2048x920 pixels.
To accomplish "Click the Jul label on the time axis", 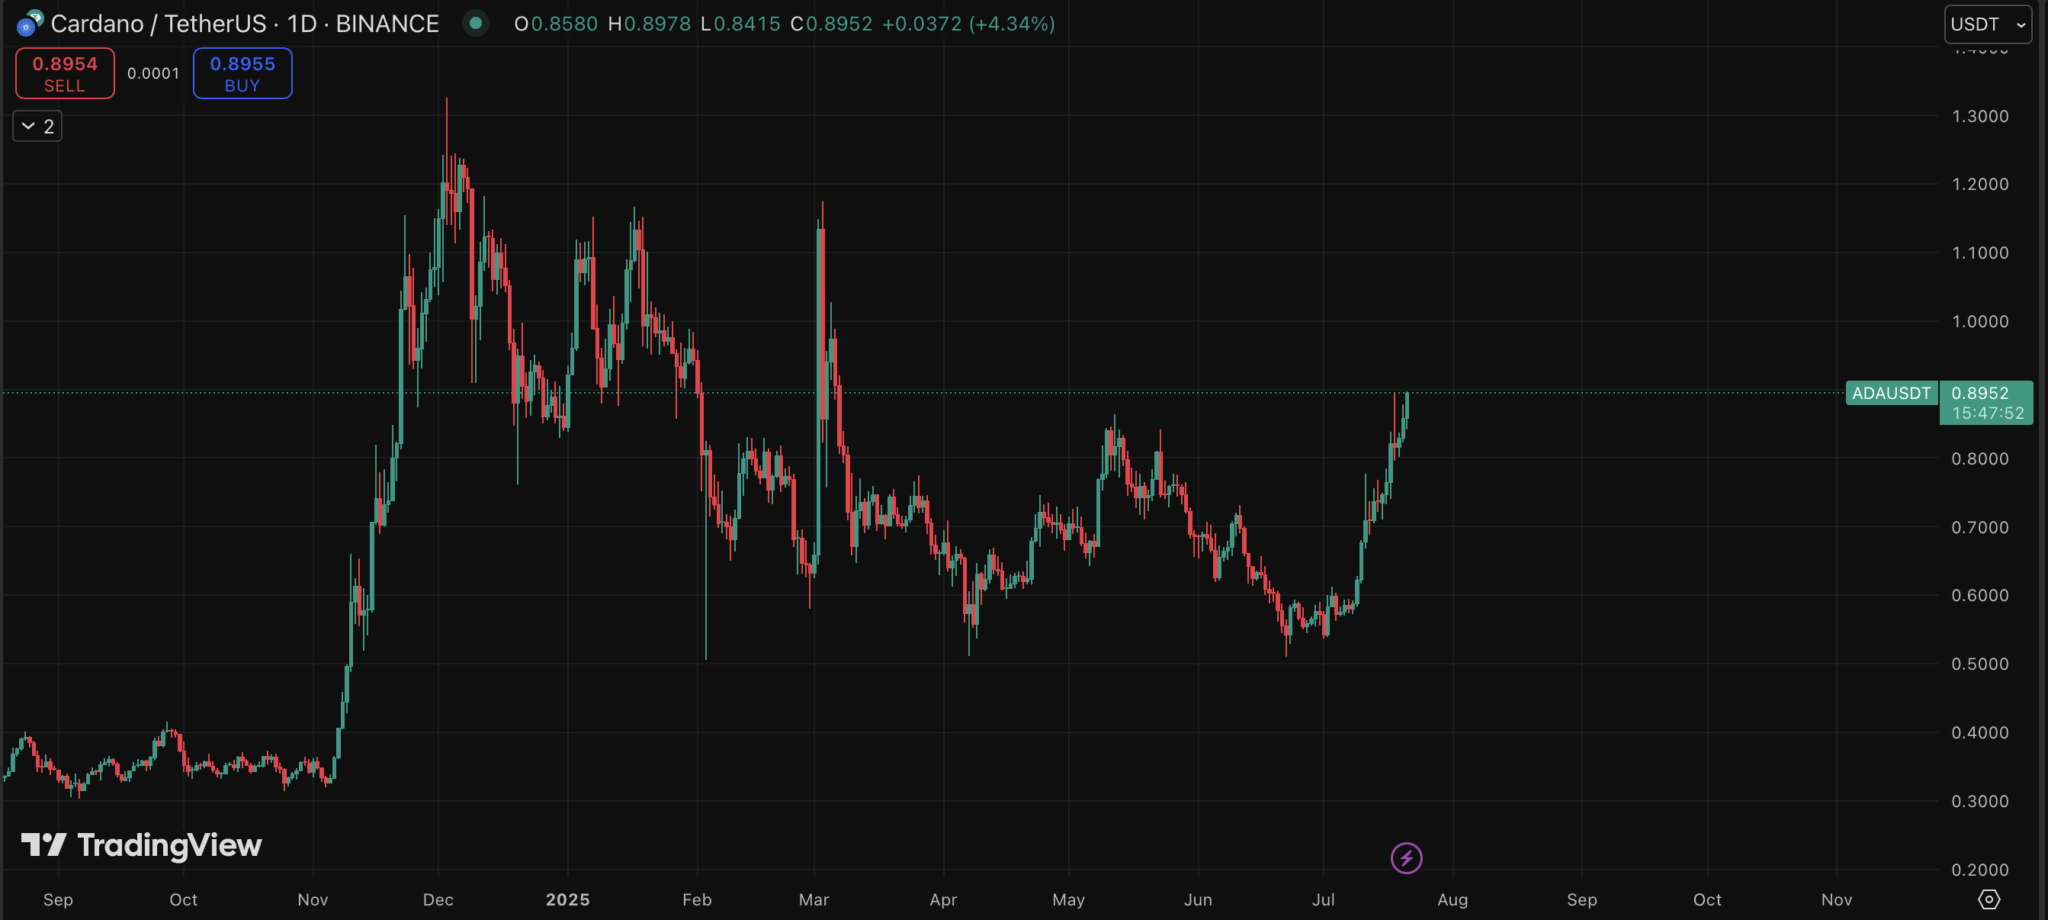I will [x=1322, y=899].
